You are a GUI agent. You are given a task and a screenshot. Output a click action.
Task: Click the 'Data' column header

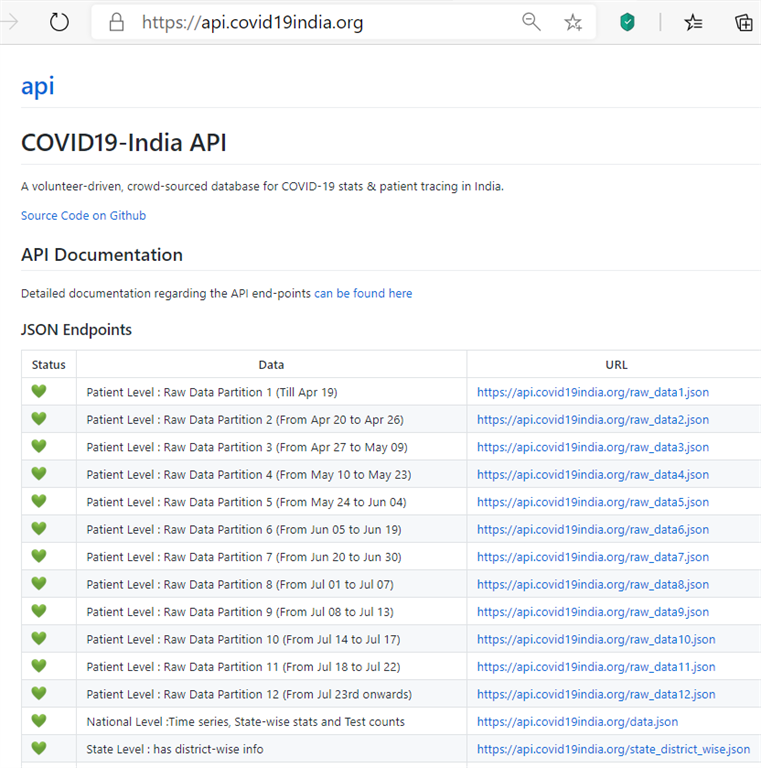click(271, 365)
